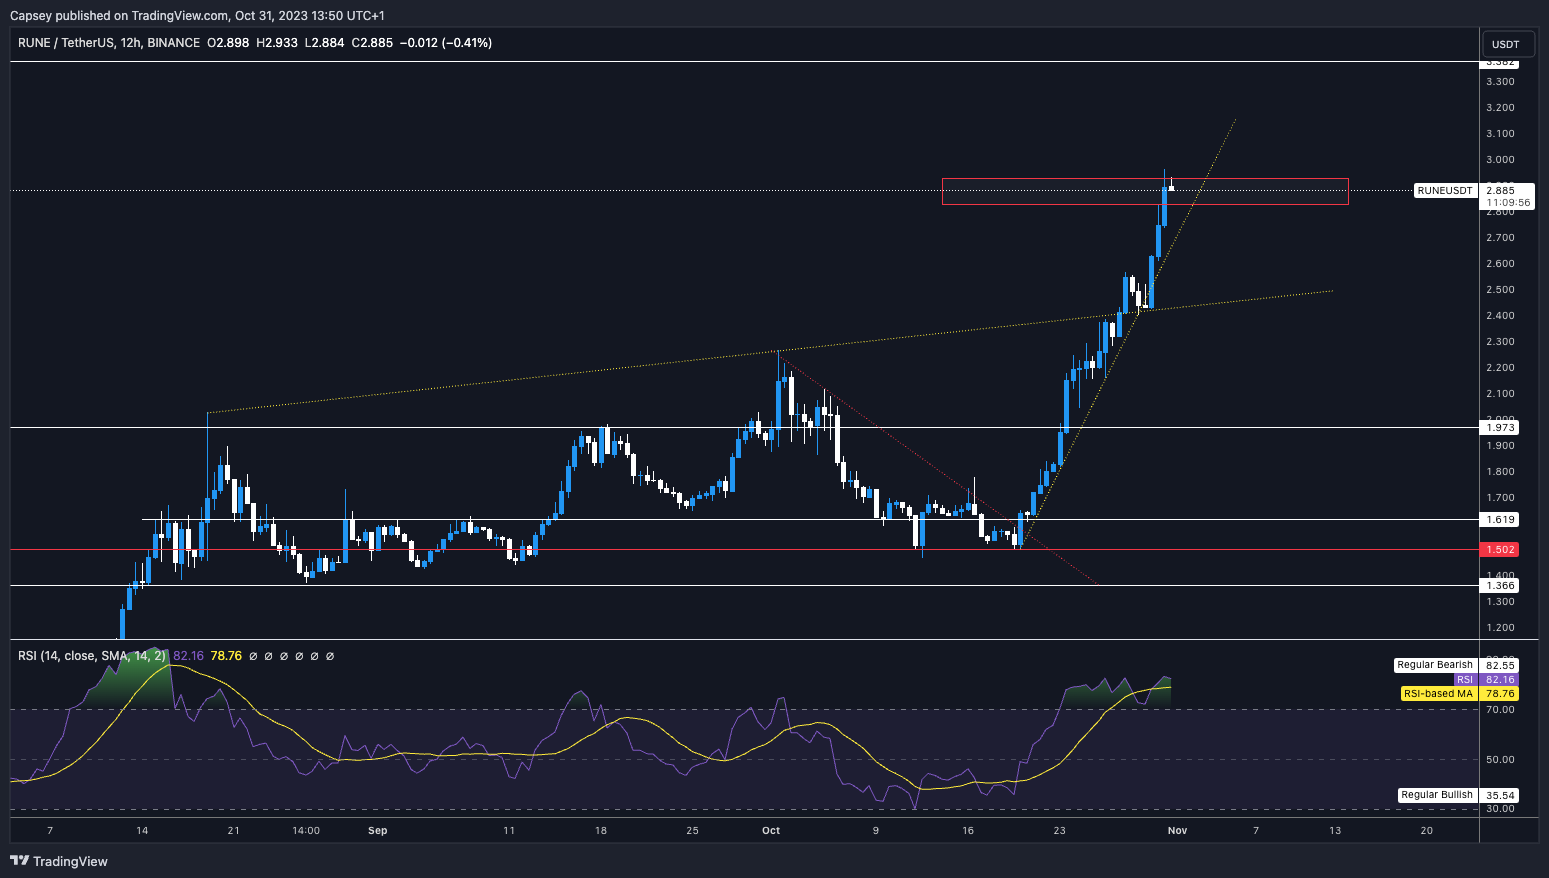Image resolution: width=1549 pixels, height=878 pixels.
Task: Click the Oct label on the time axis
Action: pyautogui.click(x=770, y=830)
